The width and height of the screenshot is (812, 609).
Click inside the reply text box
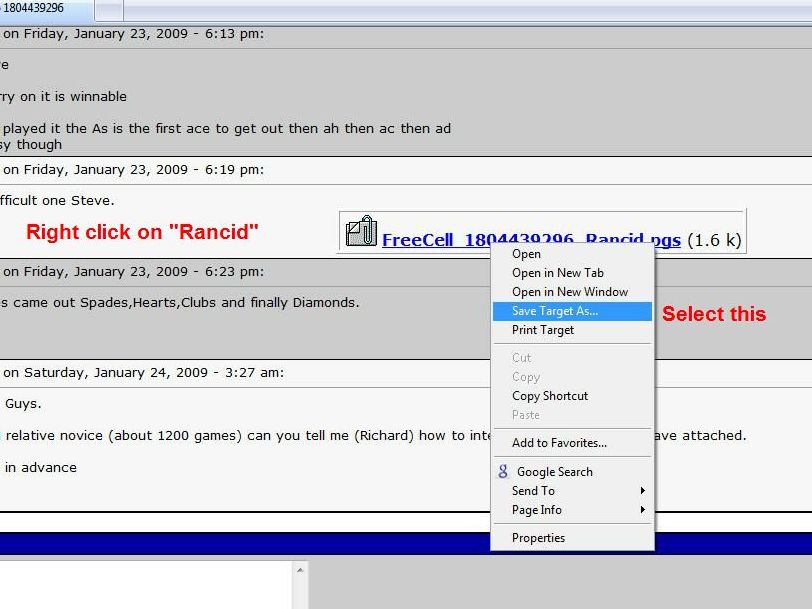click(x=145, y=585)
